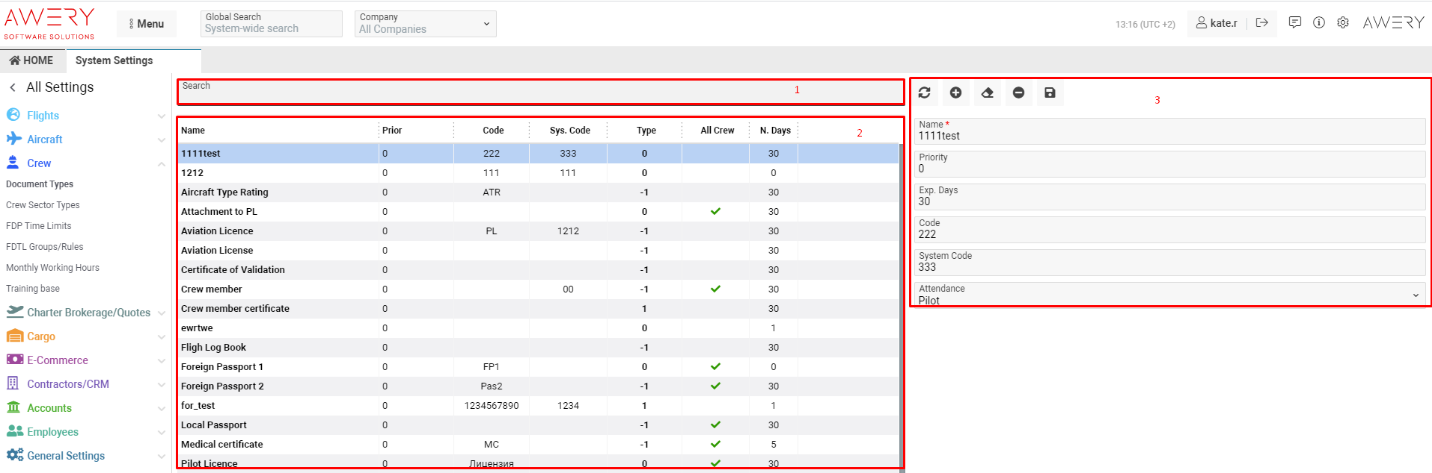Click the Menu button in the top bar
1432x473 pixels.
pyautogui.click(x=146, y=24)
